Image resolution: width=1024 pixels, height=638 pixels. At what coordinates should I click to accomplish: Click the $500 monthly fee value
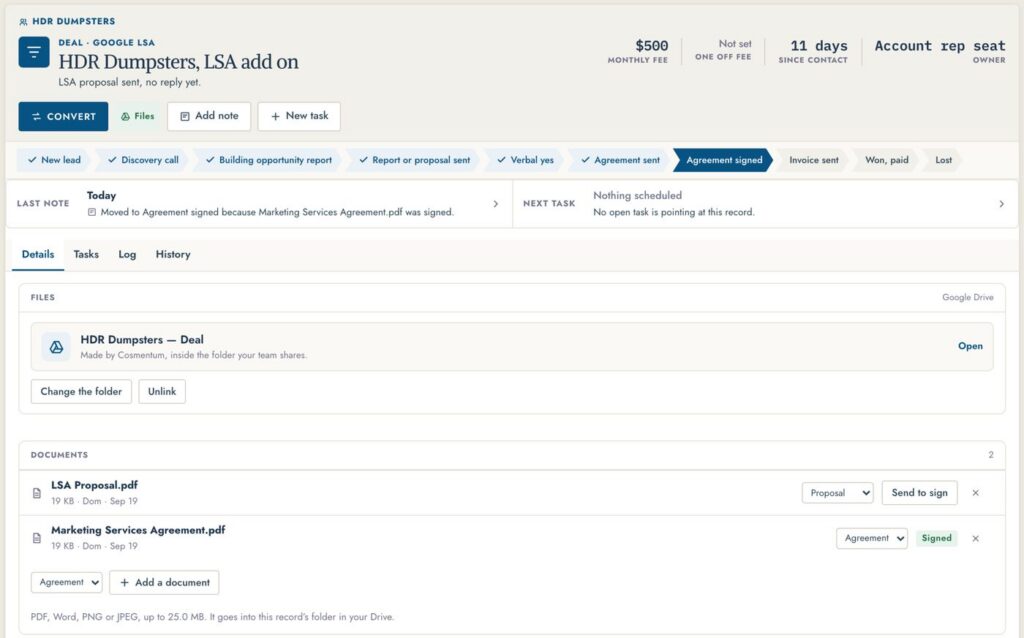652,46
